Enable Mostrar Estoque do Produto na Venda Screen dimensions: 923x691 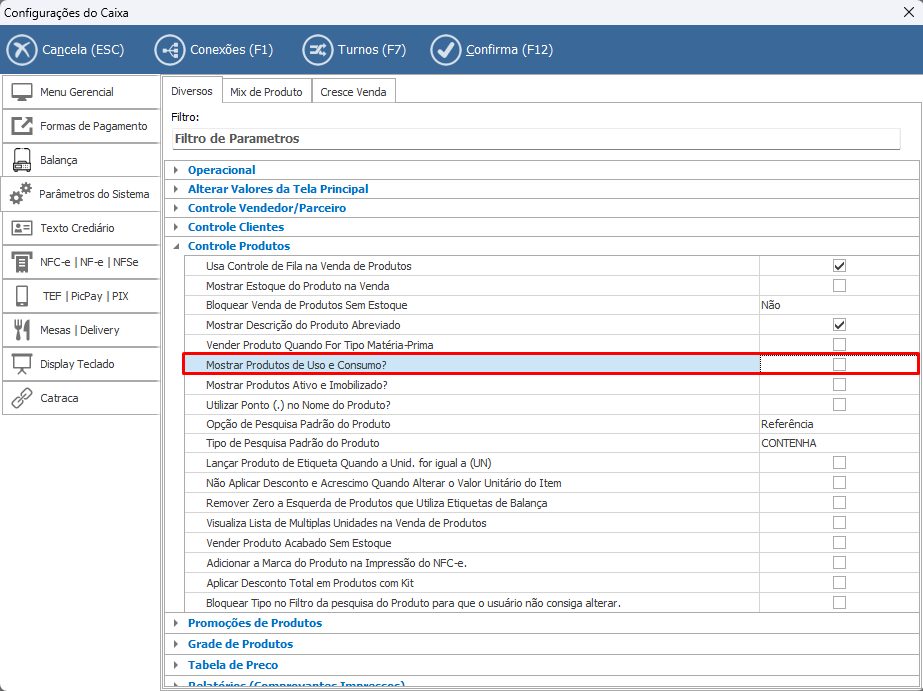click(839, 286)
